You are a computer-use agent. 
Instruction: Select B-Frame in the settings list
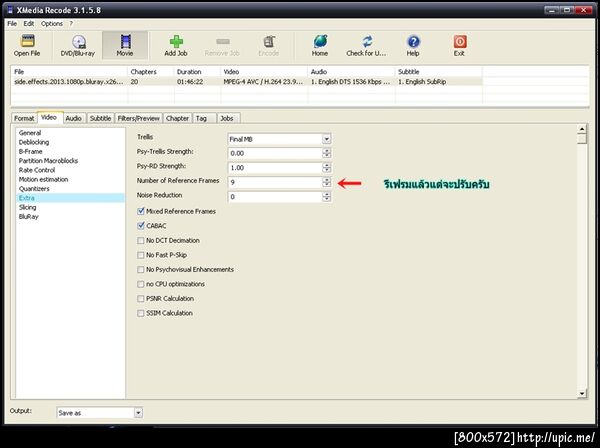point(31,152)
